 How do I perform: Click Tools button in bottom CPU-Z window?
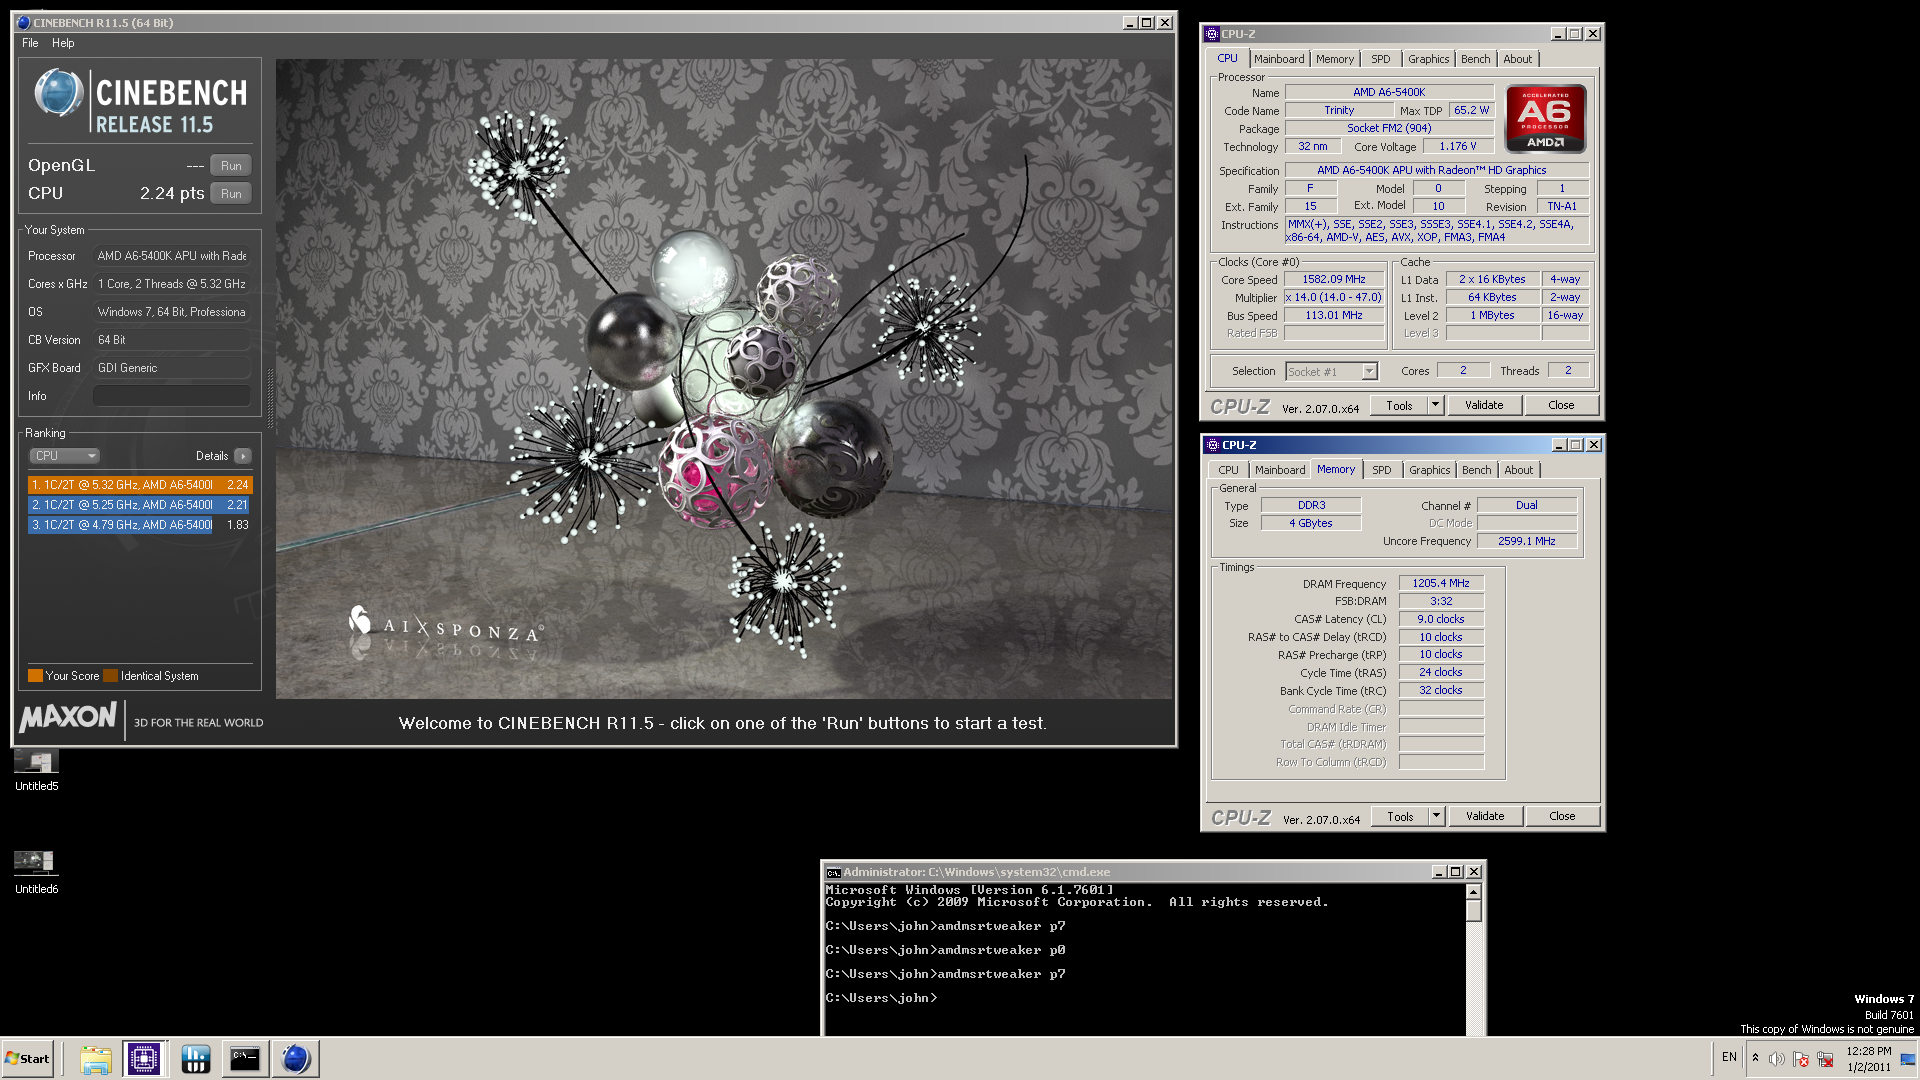coord(1400,817)
